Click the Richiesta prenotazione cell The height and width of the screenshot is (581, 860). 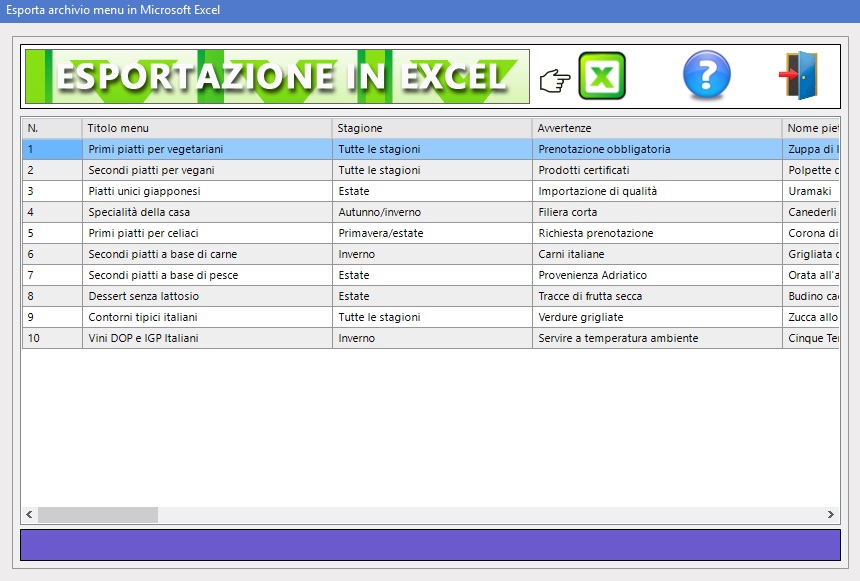tap(657, 233)
